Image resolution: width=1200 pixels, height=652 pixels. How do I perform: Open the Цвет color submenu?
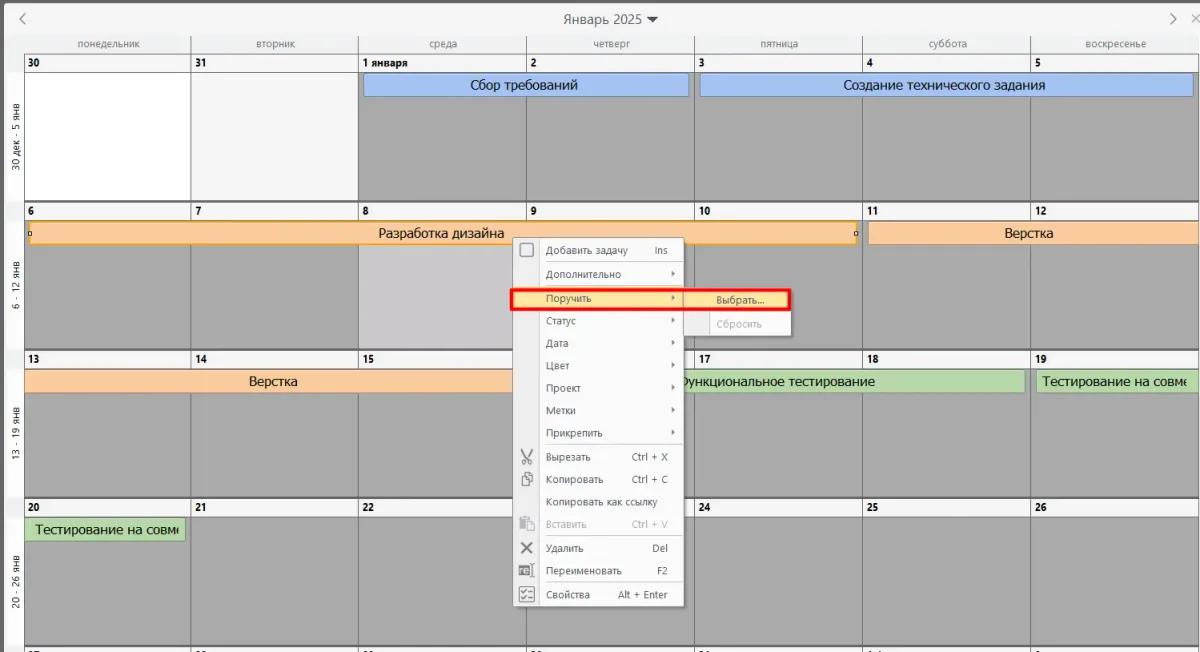598,366
